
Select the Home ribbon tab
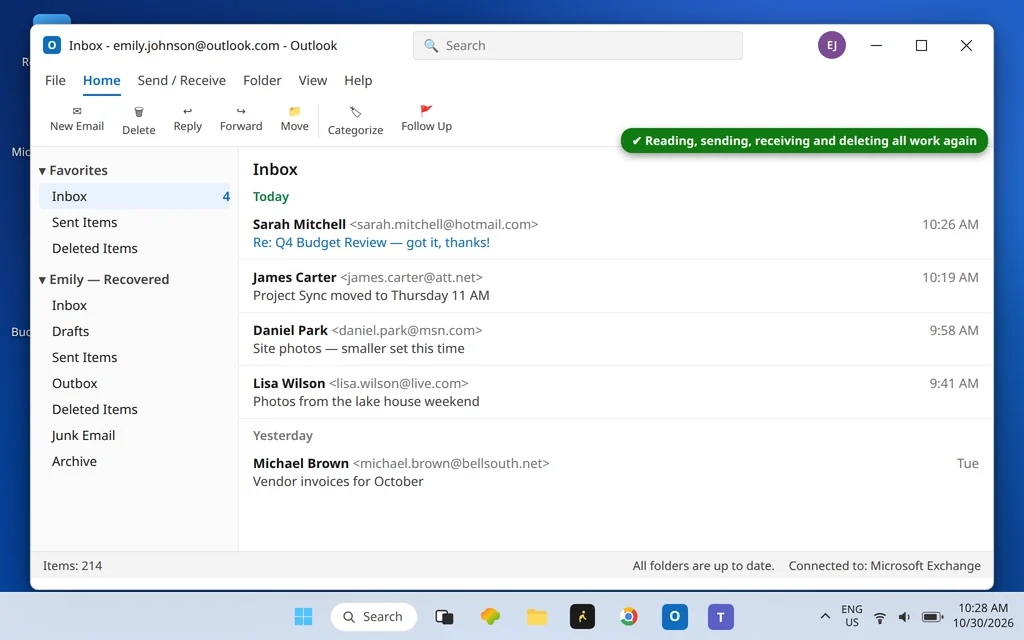coord(101,80)
